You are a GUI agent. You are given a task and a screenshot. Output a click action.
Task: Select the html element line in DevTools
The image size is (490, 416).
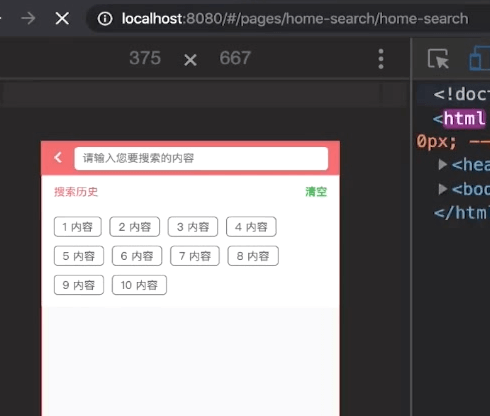[x=459, y=118]
